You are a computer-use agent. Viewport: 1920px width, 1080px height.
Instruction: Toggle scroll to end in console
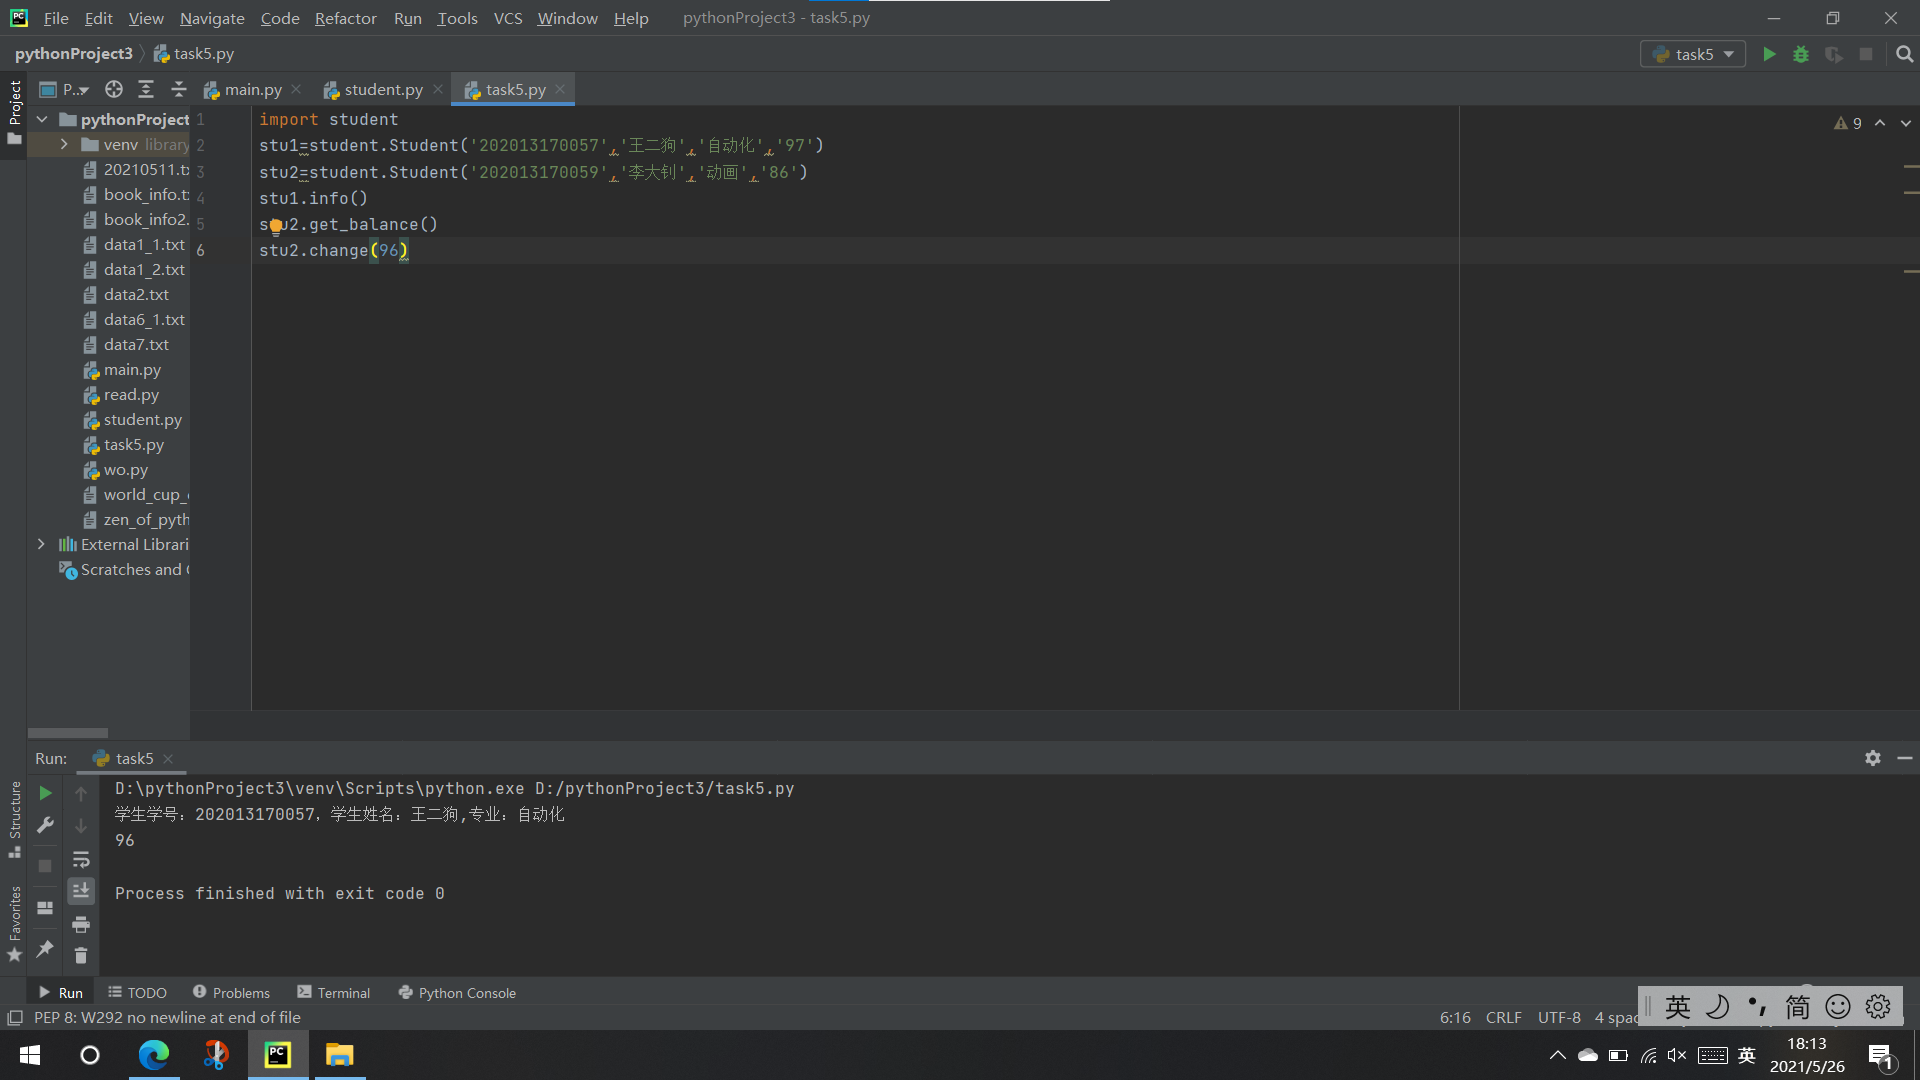tap(81, 890)
